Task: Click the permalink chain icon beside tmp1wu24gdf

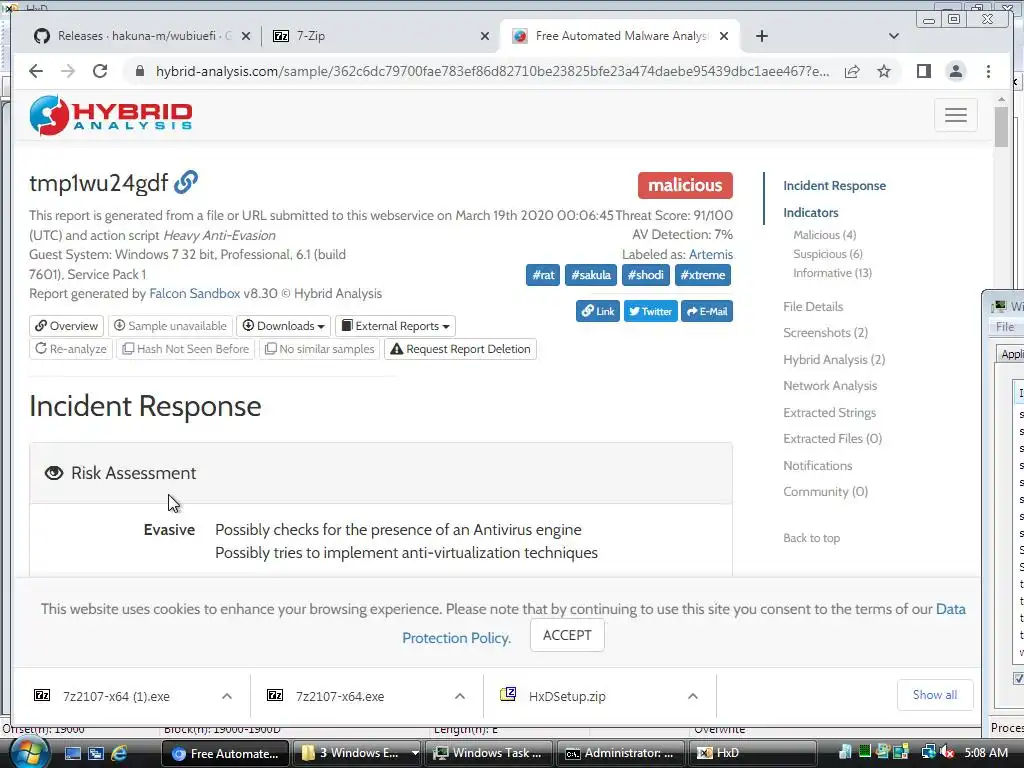Action: [186, 182]
